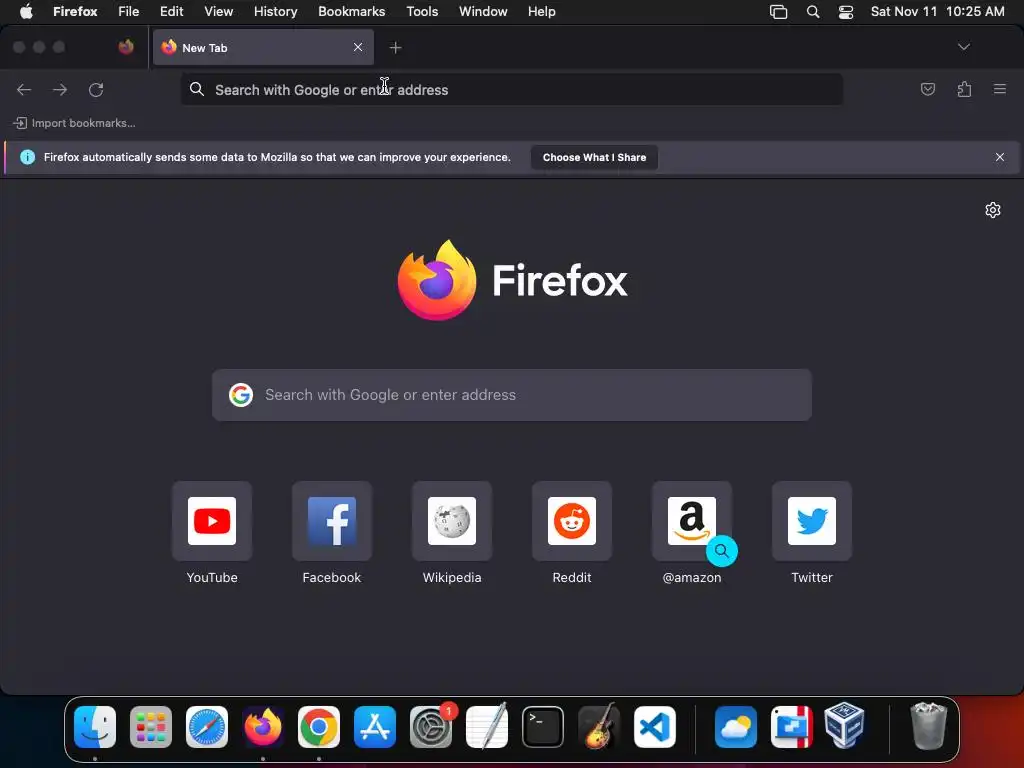Open TextEdit from the Dock
1024x768 pixels.
(487, 726)
